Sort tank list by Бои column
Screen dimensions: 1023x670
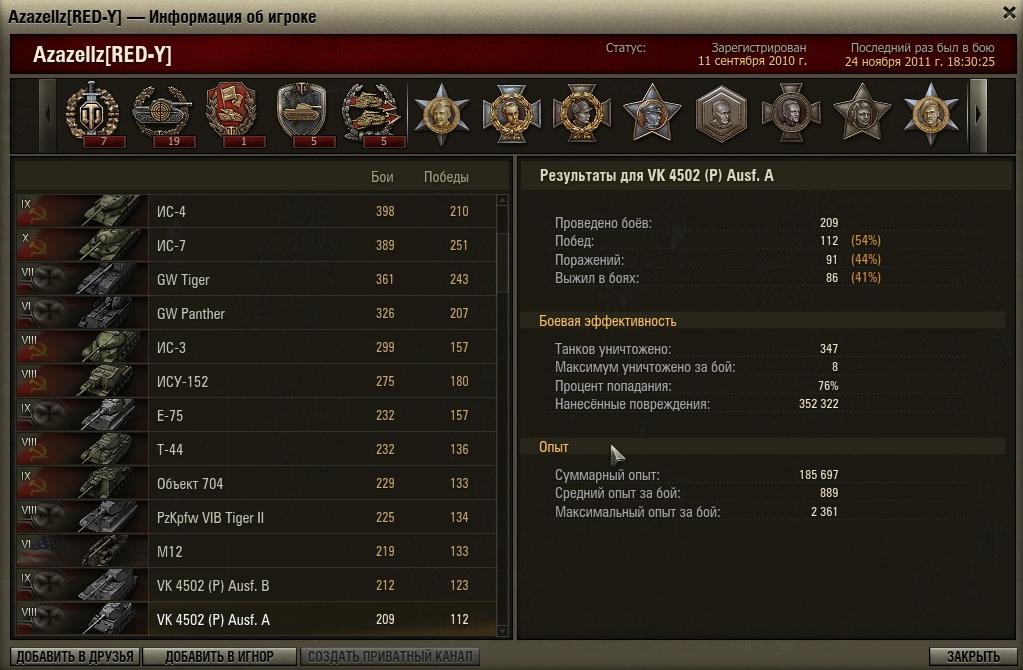[382, 177]
